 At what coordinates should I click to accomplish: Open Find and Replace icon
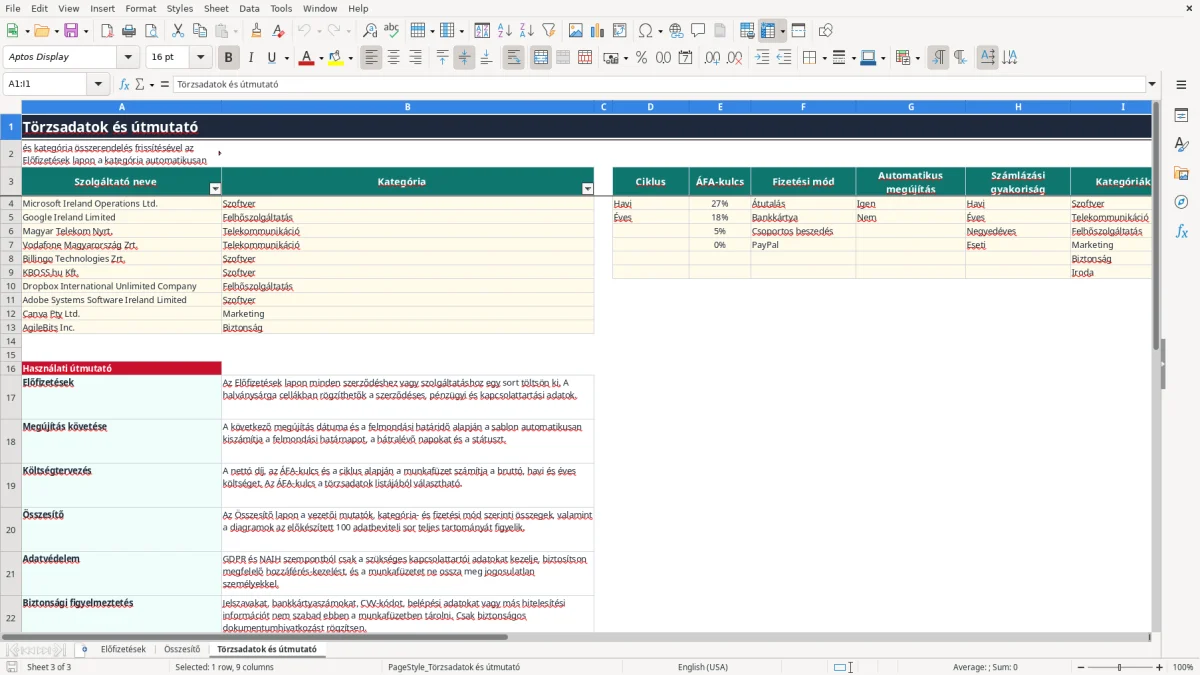tap(370, 31)
